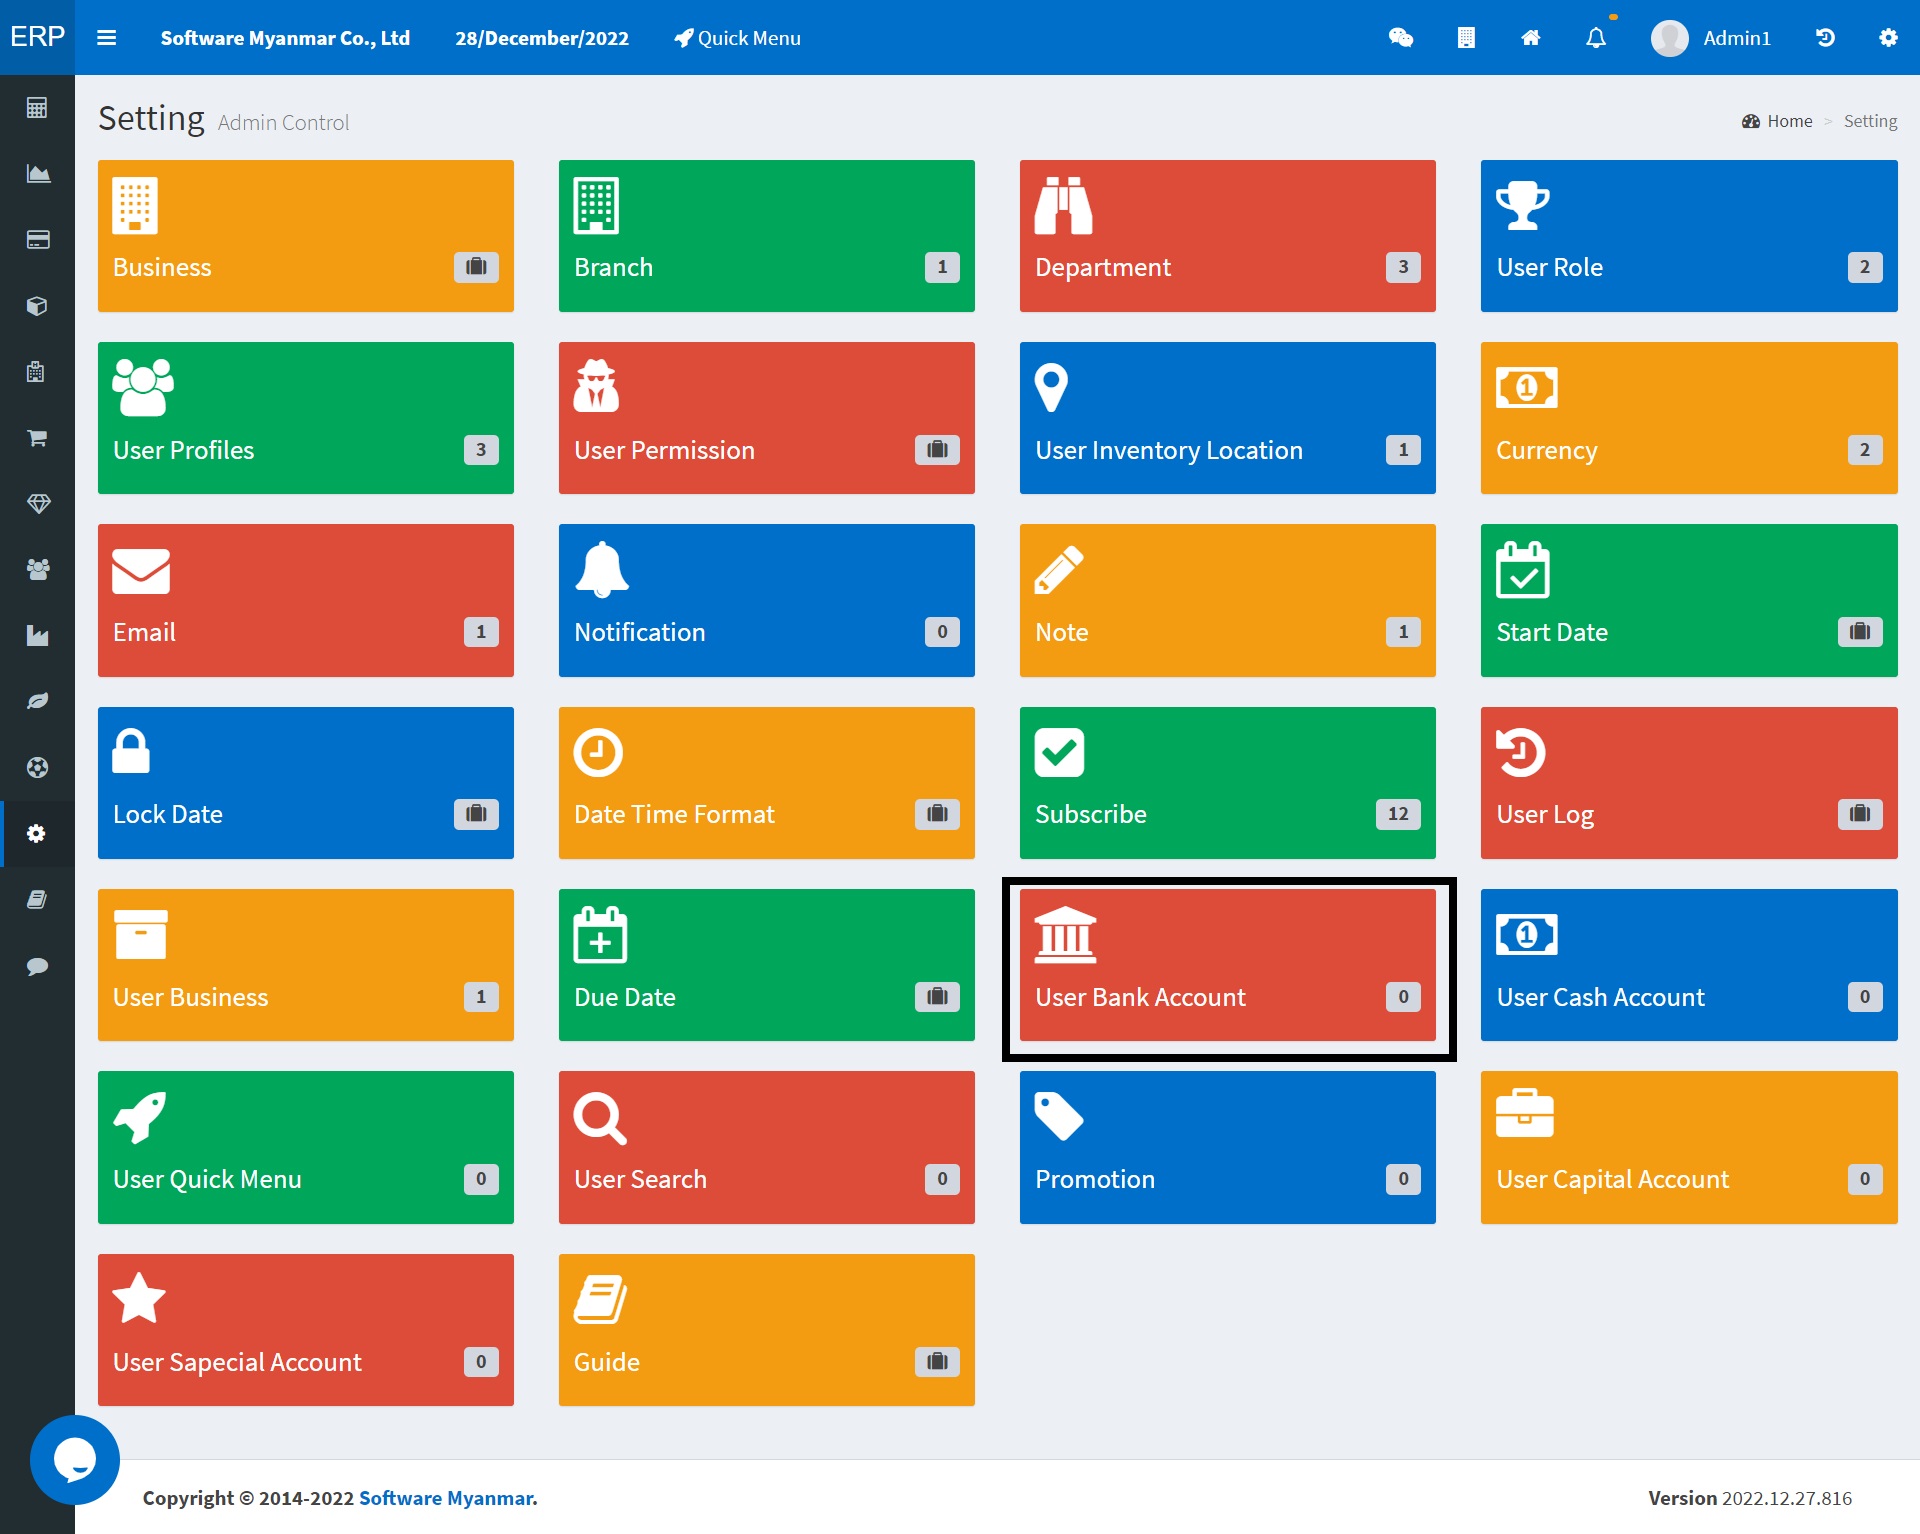Click the Software Myanmar Co., Ltd title
1920x1534 pixels.
coord(285,38)
